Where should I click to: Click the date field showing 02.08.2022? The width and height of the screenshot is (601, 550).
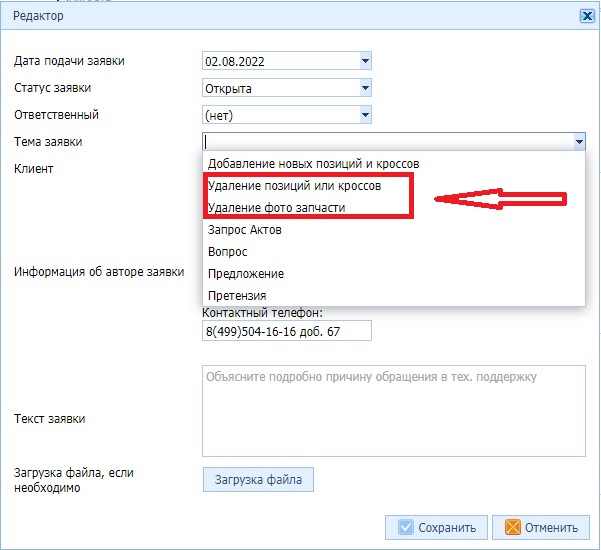tap(279, 61)
